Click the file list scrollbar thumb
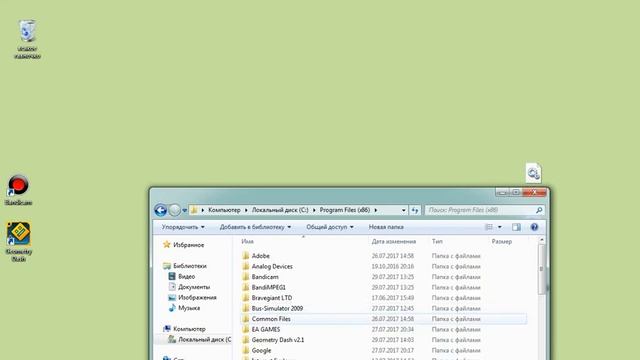Image resolution: width=640 pixels, height=360 pixels. point(541,269)
